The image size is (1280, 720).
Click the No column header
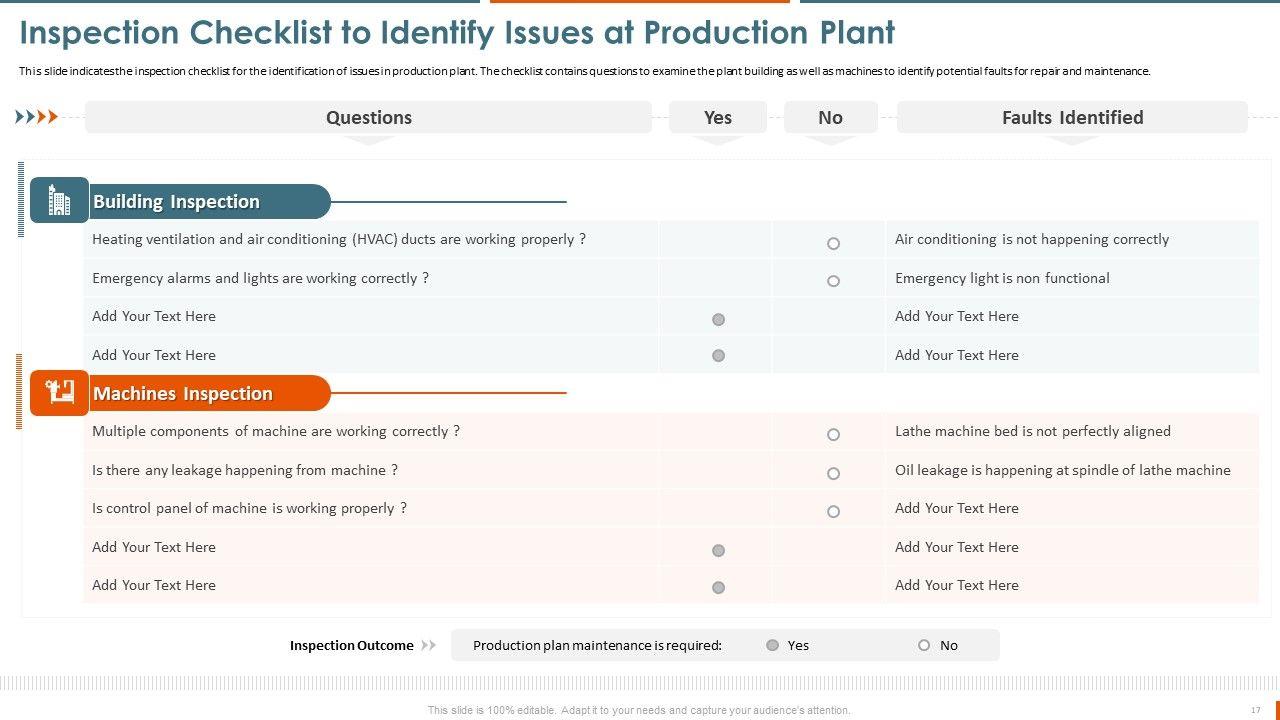click(830, 117)
